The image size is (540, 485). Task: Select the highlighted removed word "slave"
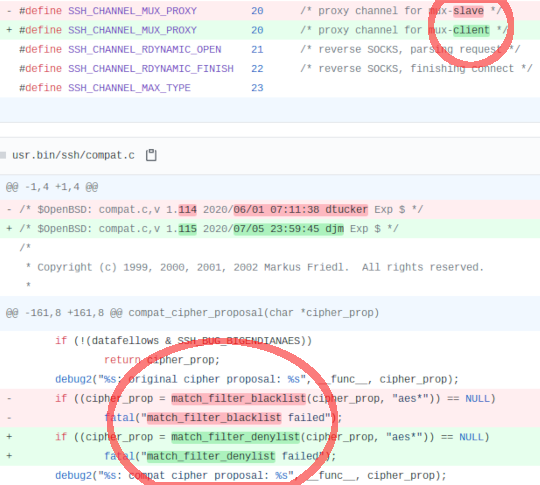tap(468, 11)
